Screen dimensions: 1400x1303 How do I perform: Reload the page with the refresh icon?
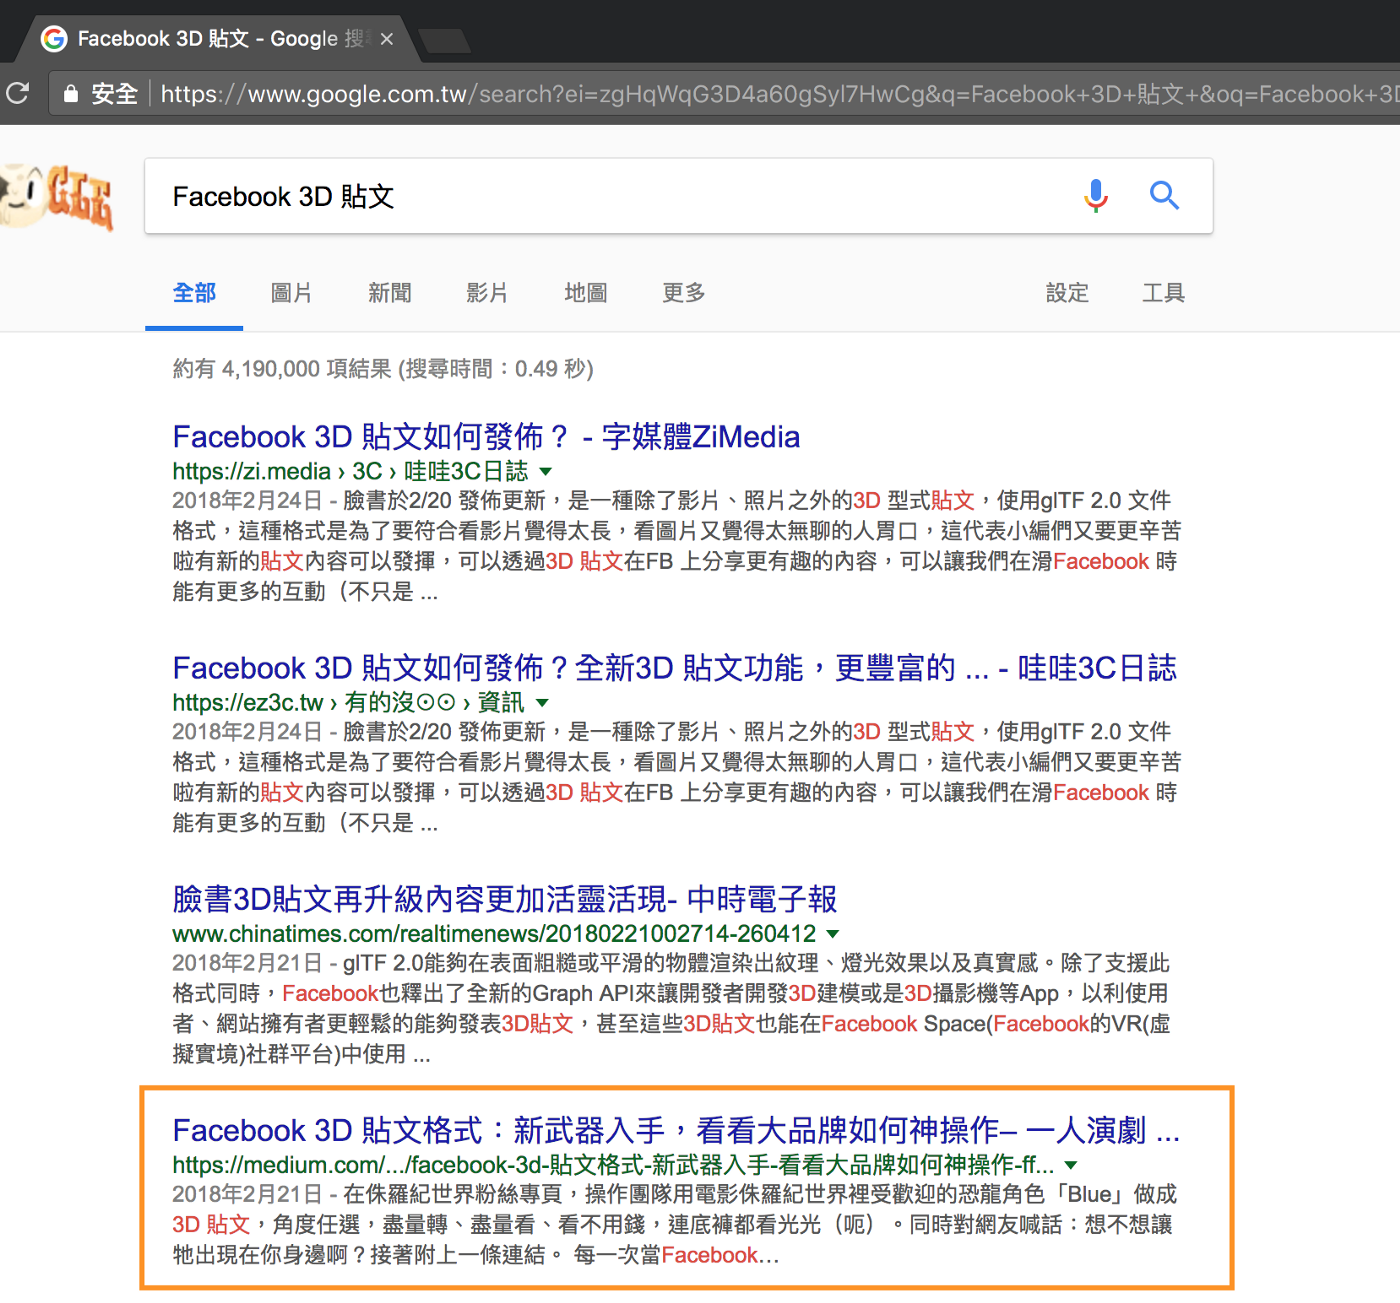tap(17, 94)
